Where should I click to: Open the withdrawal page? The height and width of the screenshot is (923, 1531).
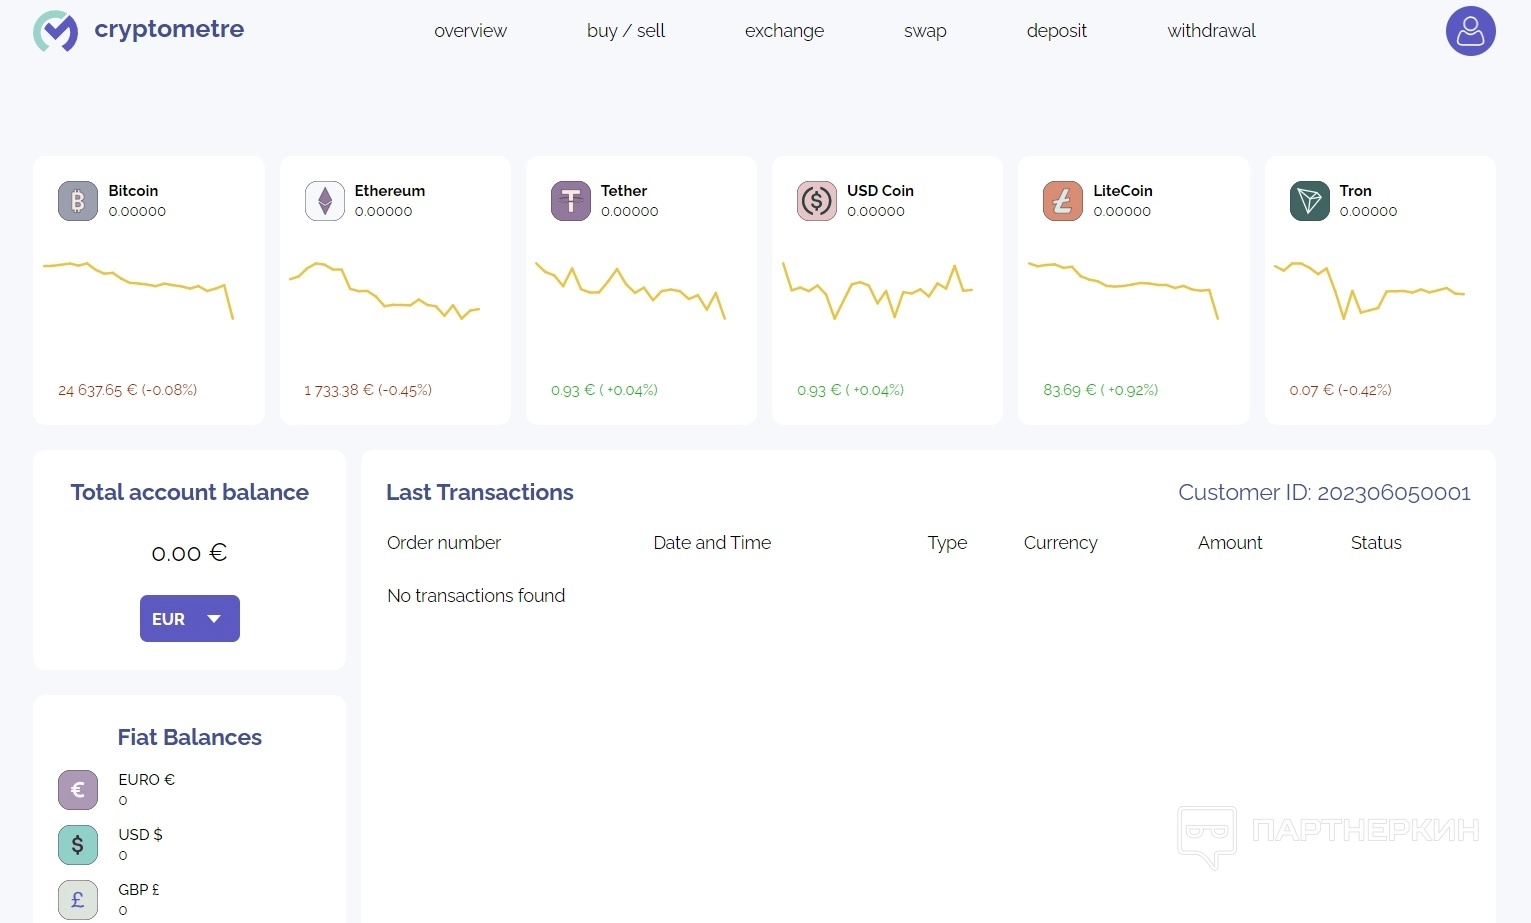click(x=1211, y=31)
